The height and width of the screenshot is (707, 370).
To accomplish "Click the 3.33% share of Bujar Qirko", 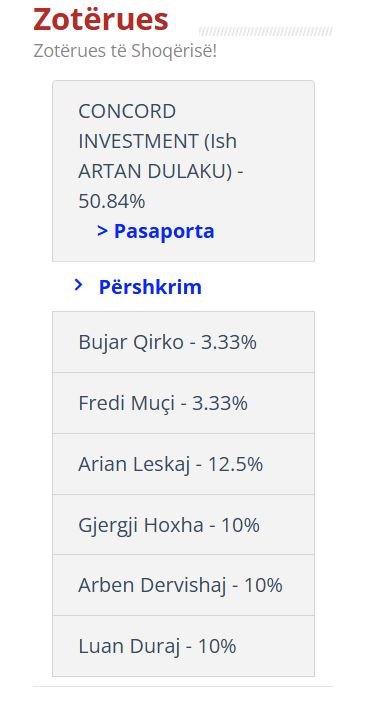I will (x=228, y=343).
